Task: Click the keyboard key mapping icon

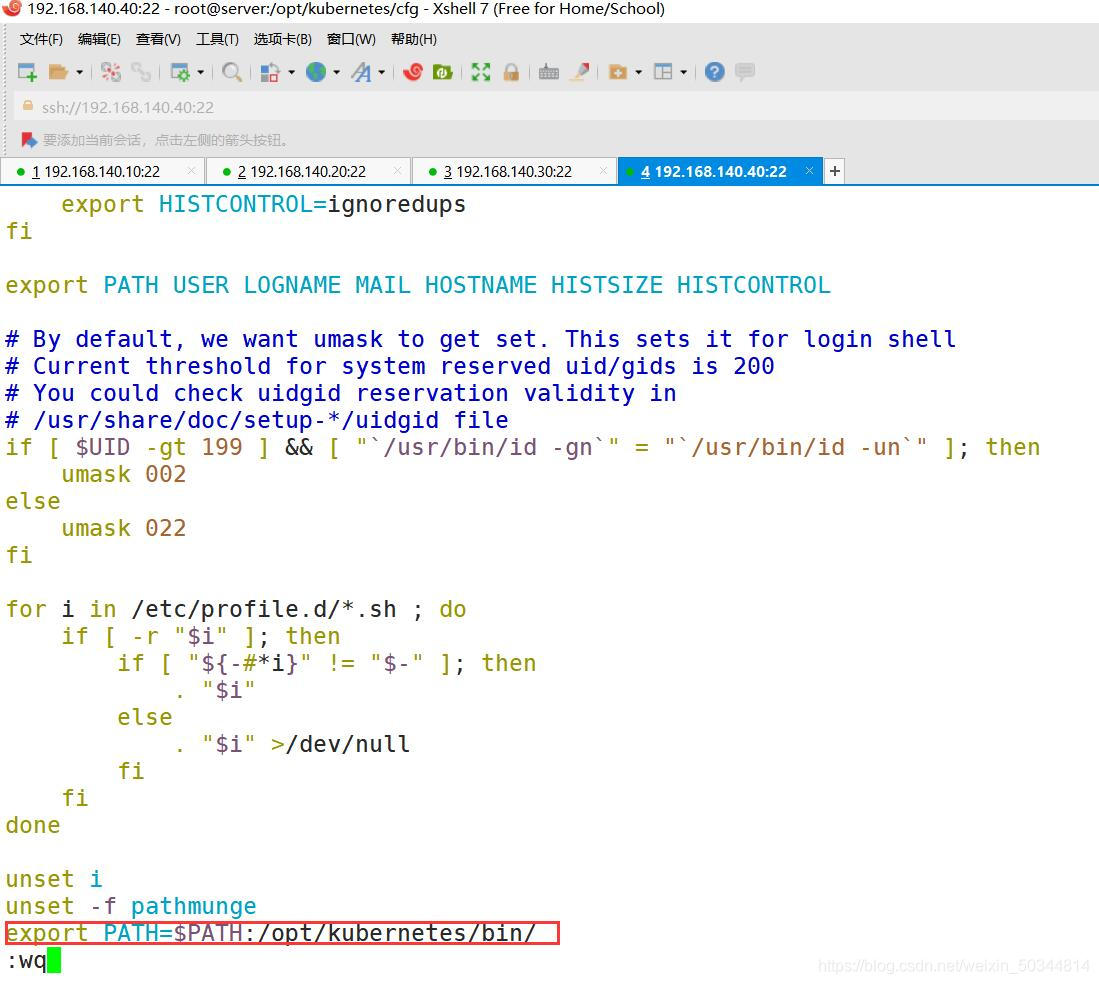Action: 549,71
